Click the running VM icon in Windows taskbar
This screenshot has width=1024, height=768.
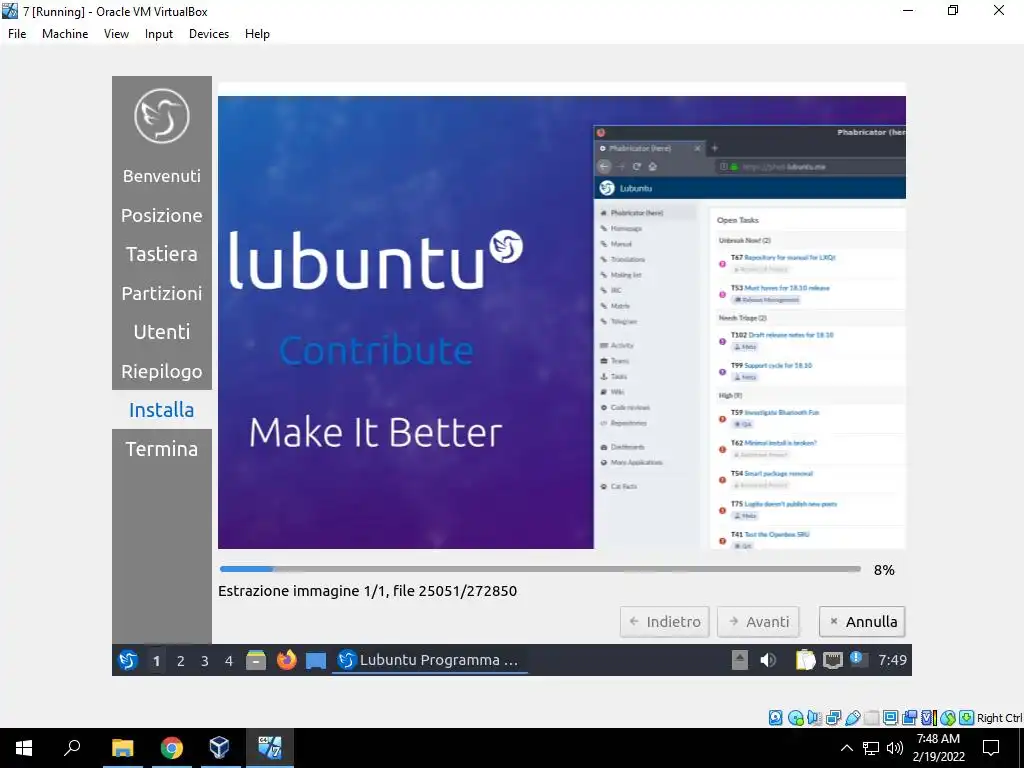(269, 748)
